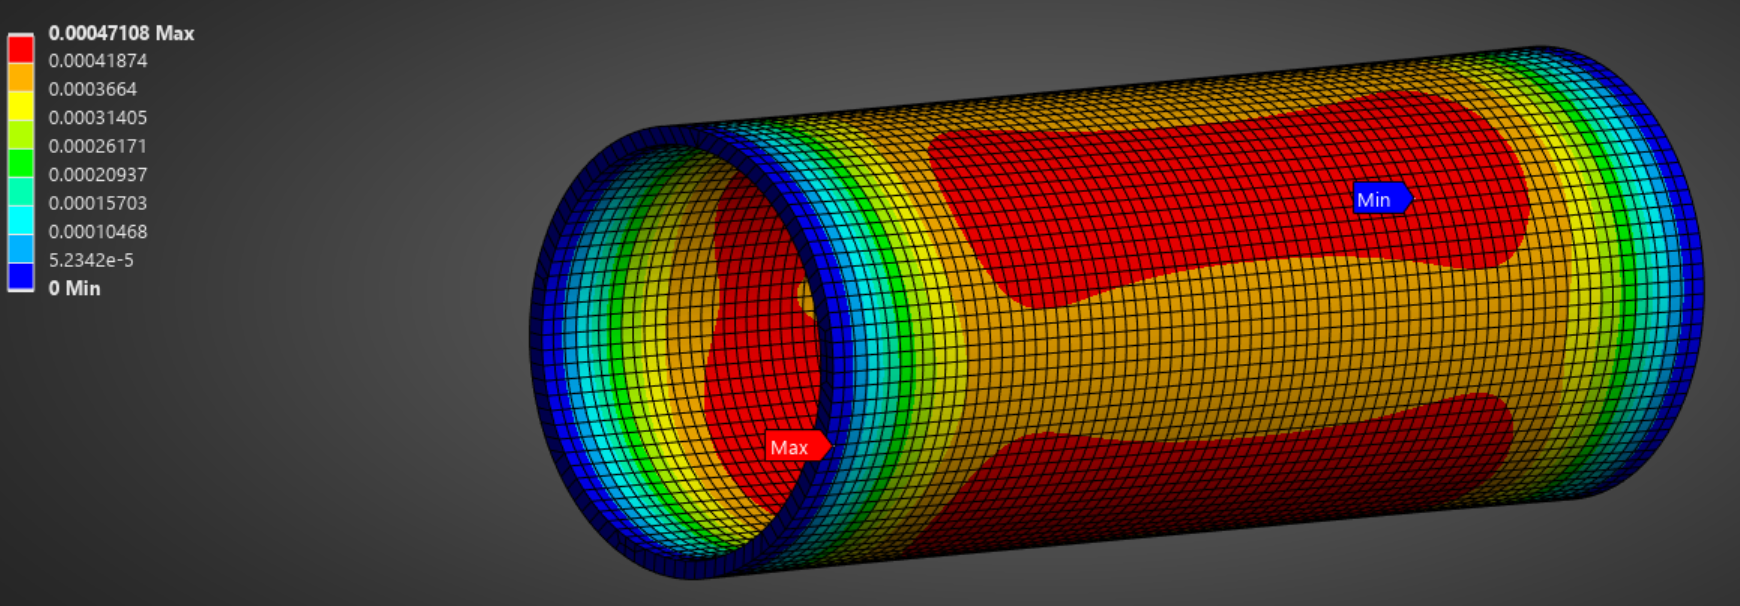1740x606 pixels.
Task: Click the 0.00026171 legend value
Action: point(98,146)
